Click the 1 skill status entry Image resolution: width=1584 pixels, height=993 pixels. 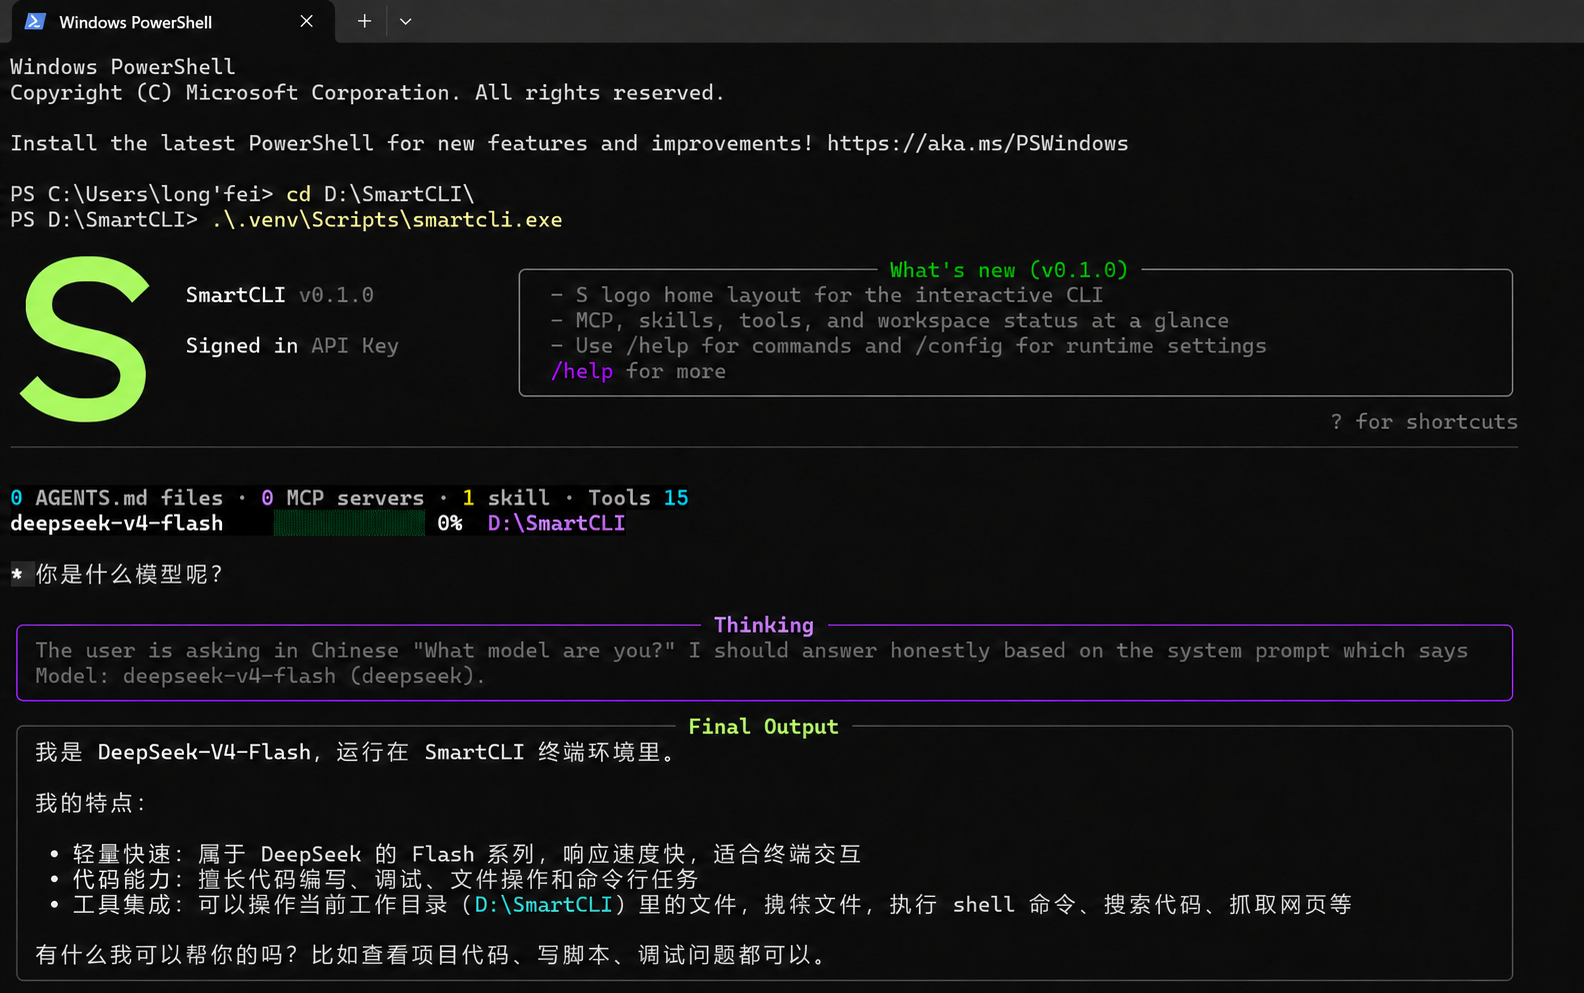pyautogui.click(x=506, y=498)
